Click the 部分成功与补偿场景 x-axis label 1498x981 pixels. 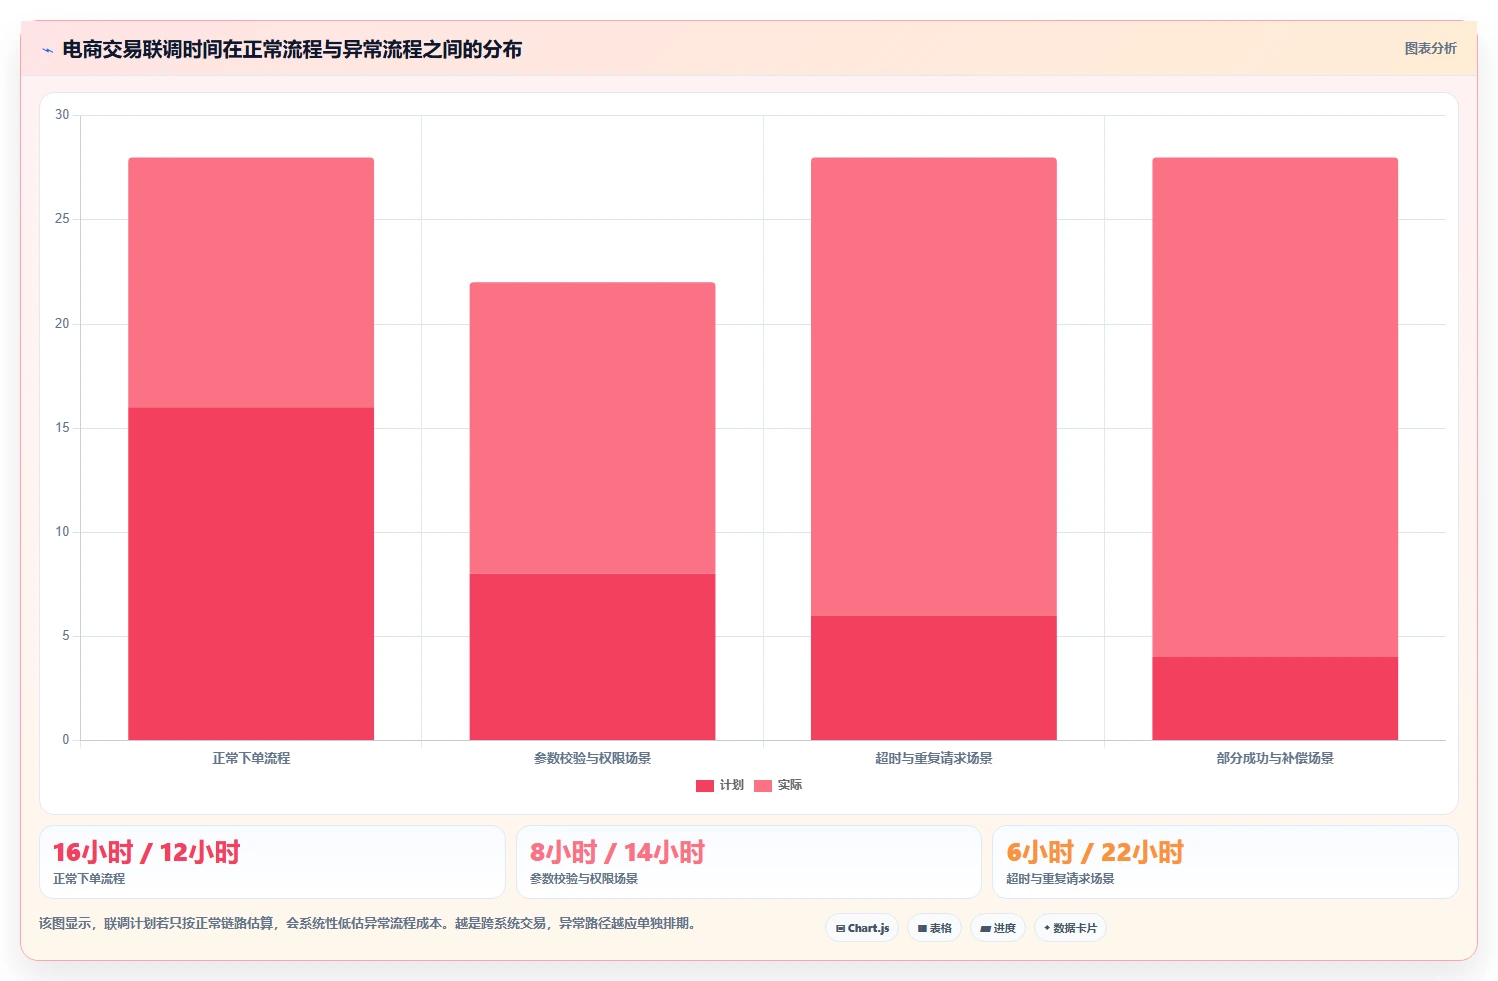(x=1275, y=758)
